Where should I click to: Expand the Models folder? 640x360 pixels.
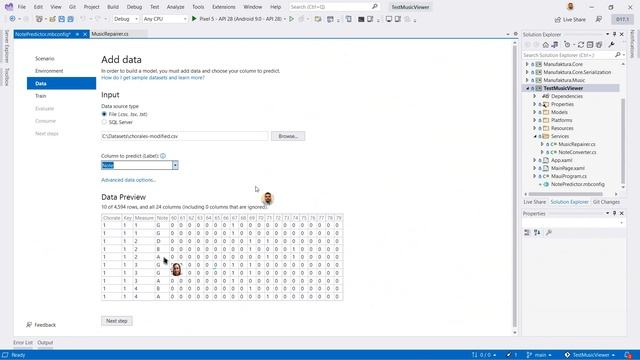(x=534, y=112)
